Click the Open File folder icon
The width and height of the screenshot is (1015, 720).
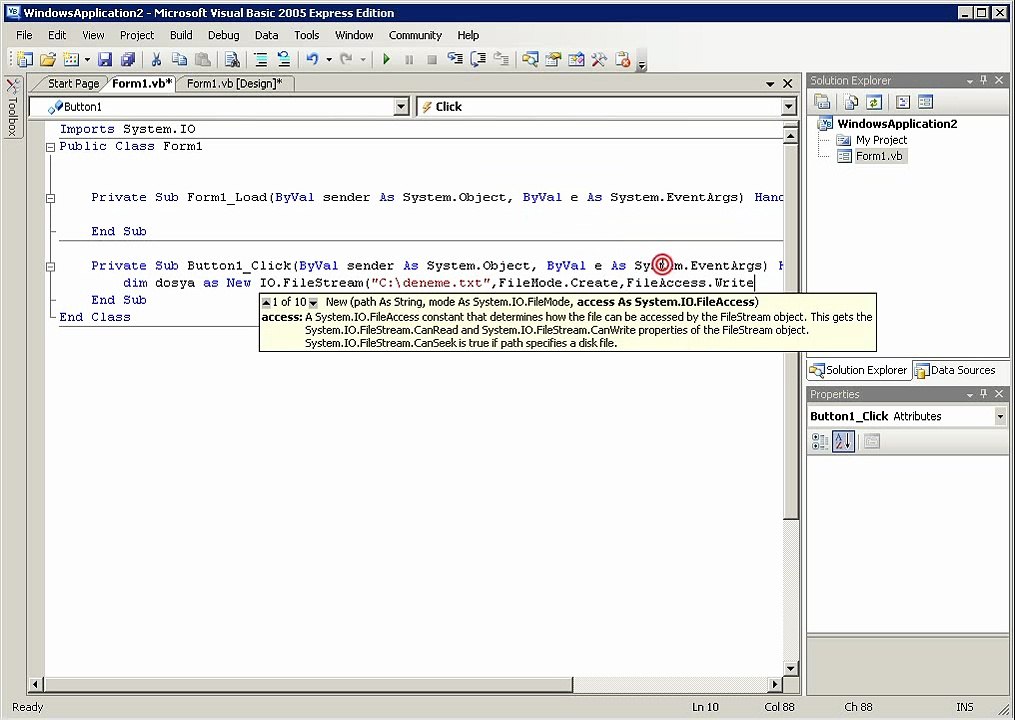(48, 60)
